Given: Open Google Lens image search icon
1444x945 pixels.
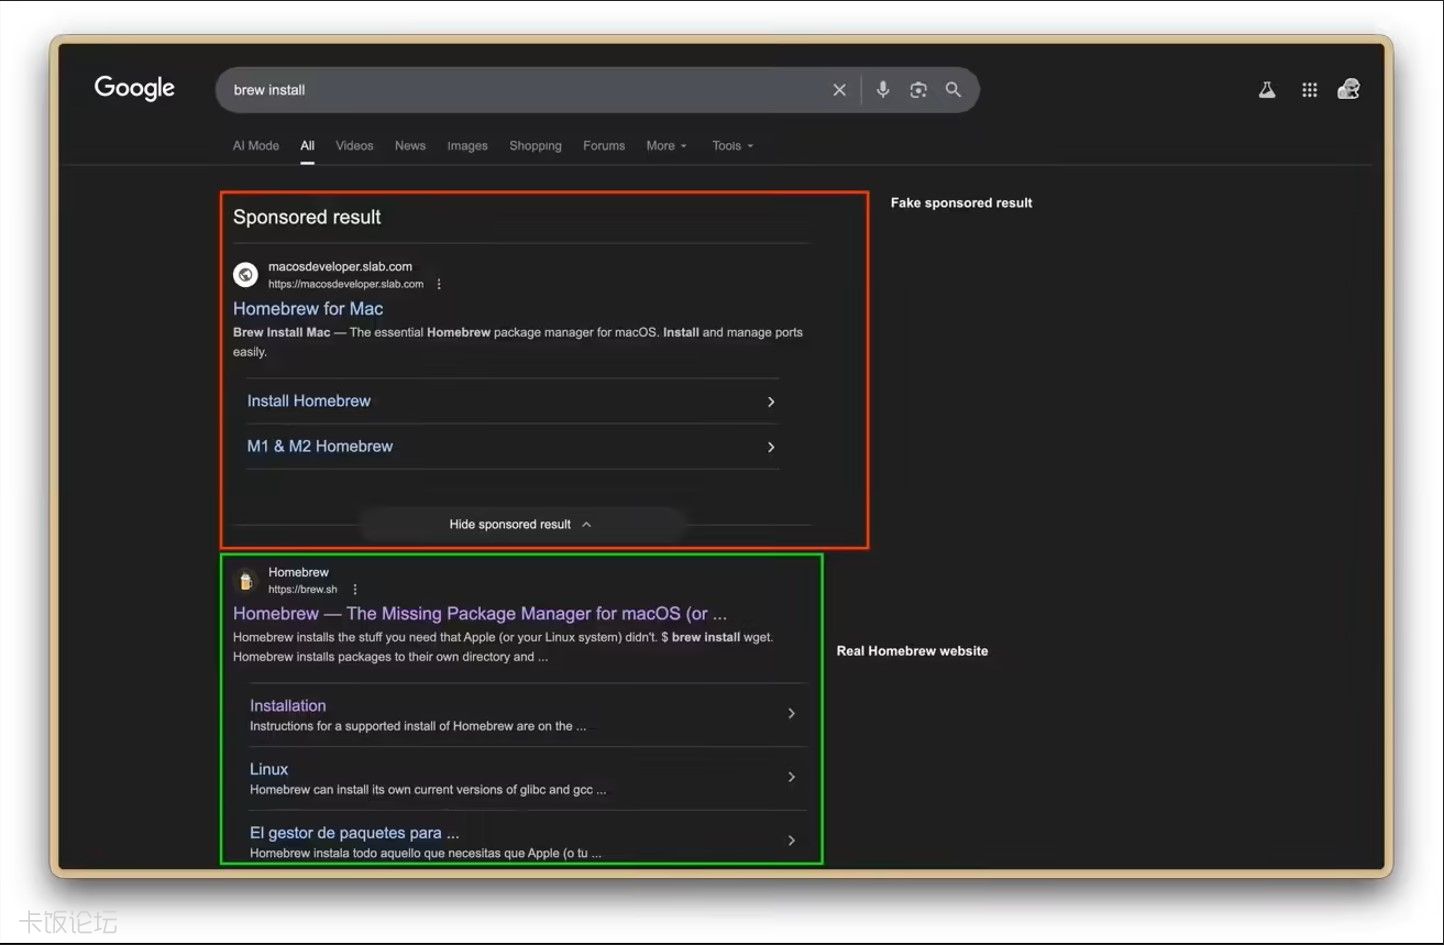Looking at the screenshot, I should 918,90.
